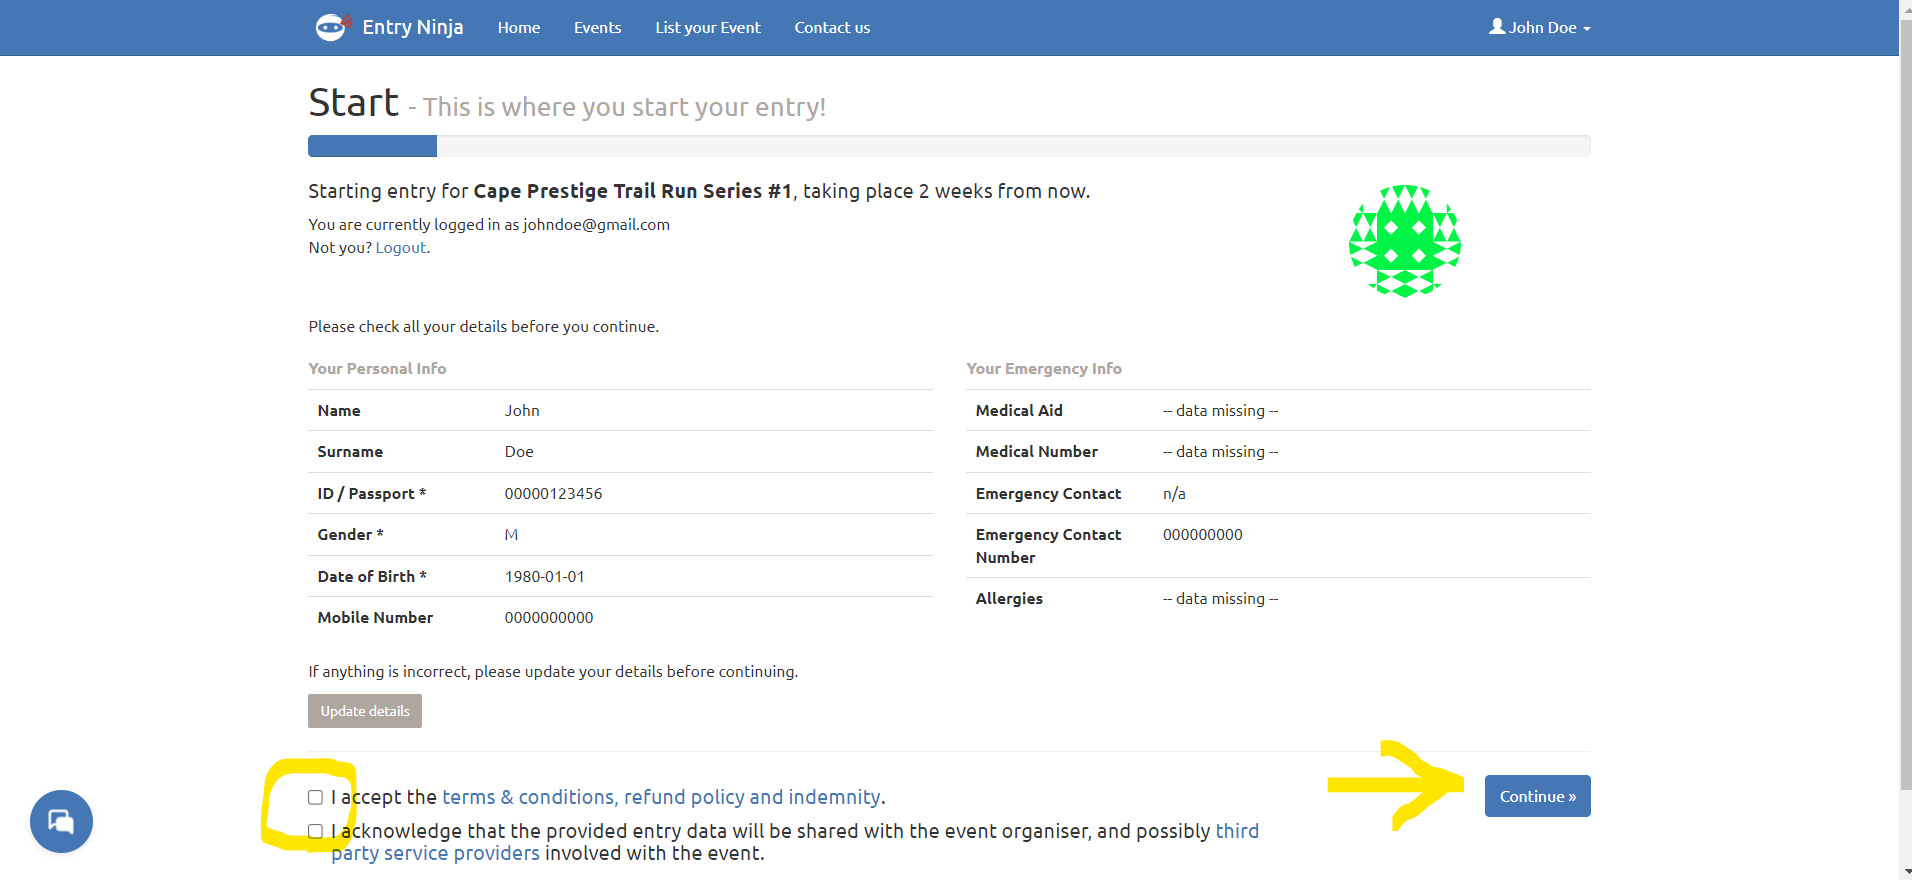Click the entry progress bar
Viewport: 1912px width, 880px height.
pos(948,146)
